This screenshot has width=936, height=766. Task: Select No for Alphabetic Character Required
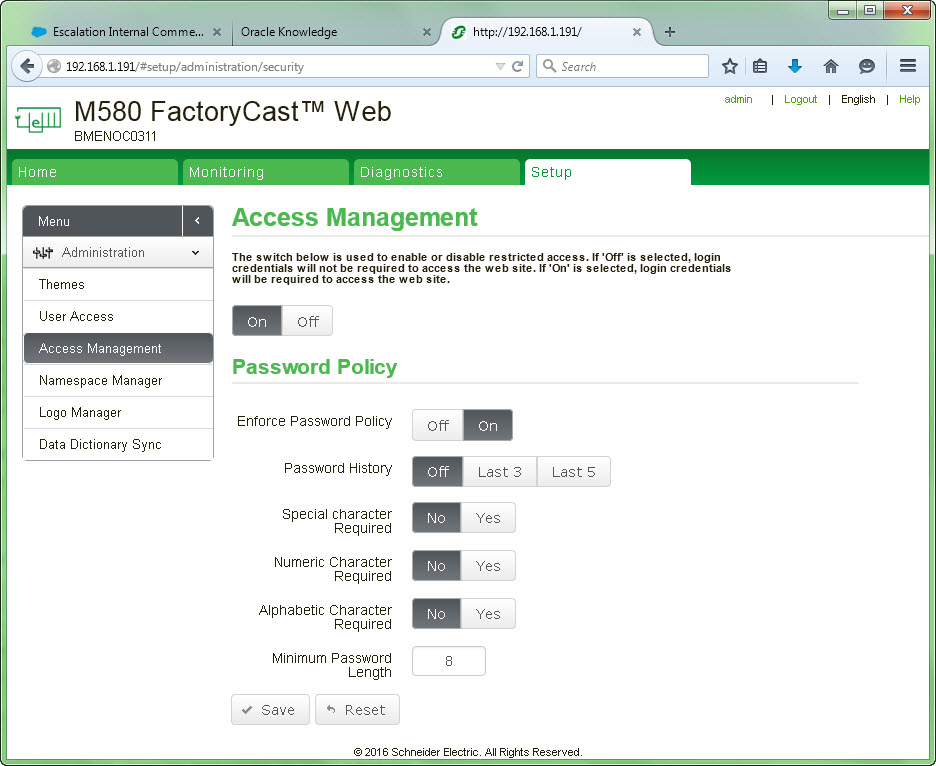click(x=436, y=614)
